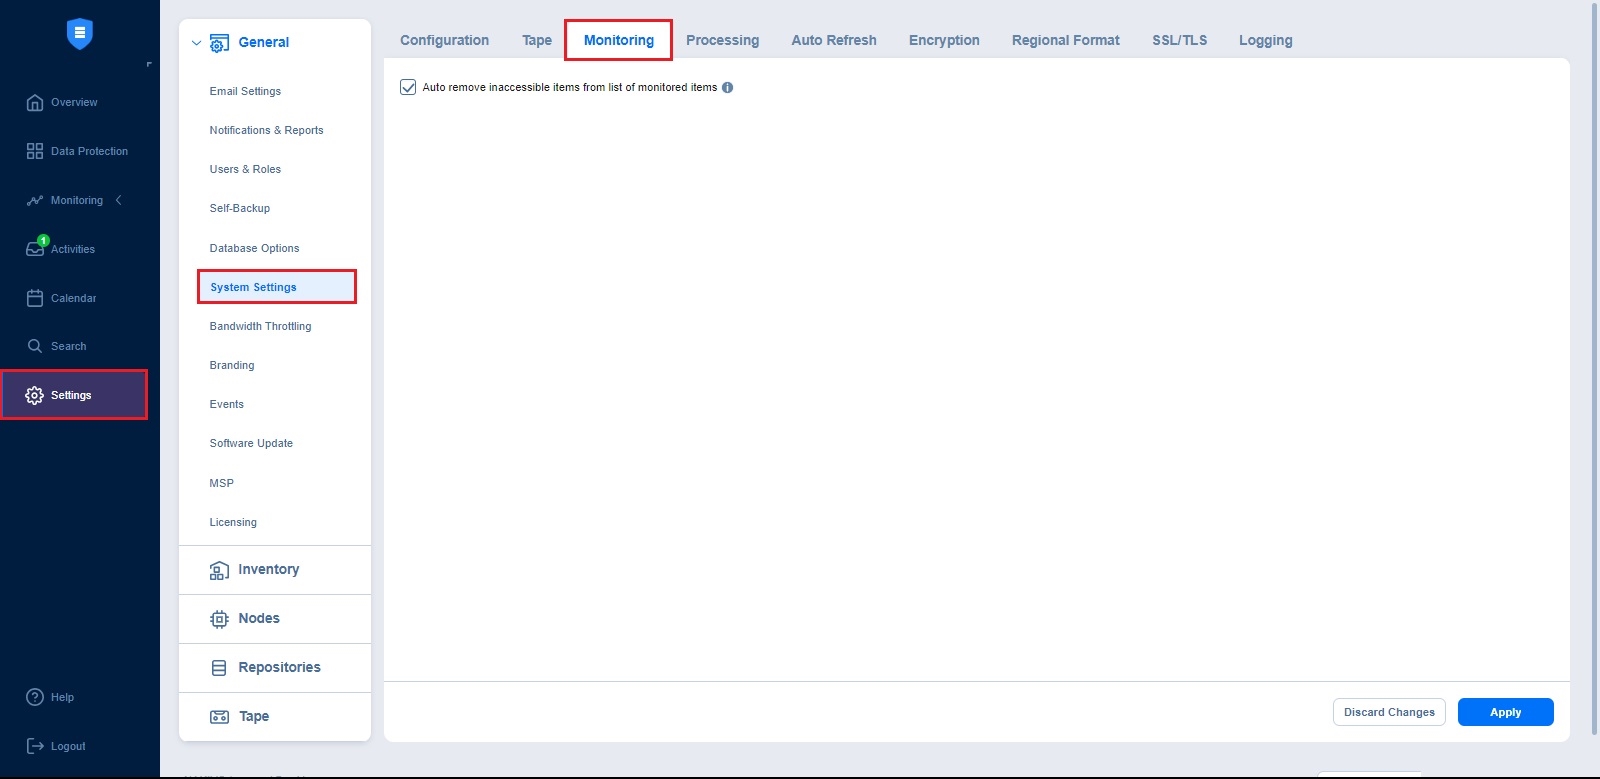Switch to the Encryption tab
The width and height of the screenshot is (1600, 779).
coord(944,41)
